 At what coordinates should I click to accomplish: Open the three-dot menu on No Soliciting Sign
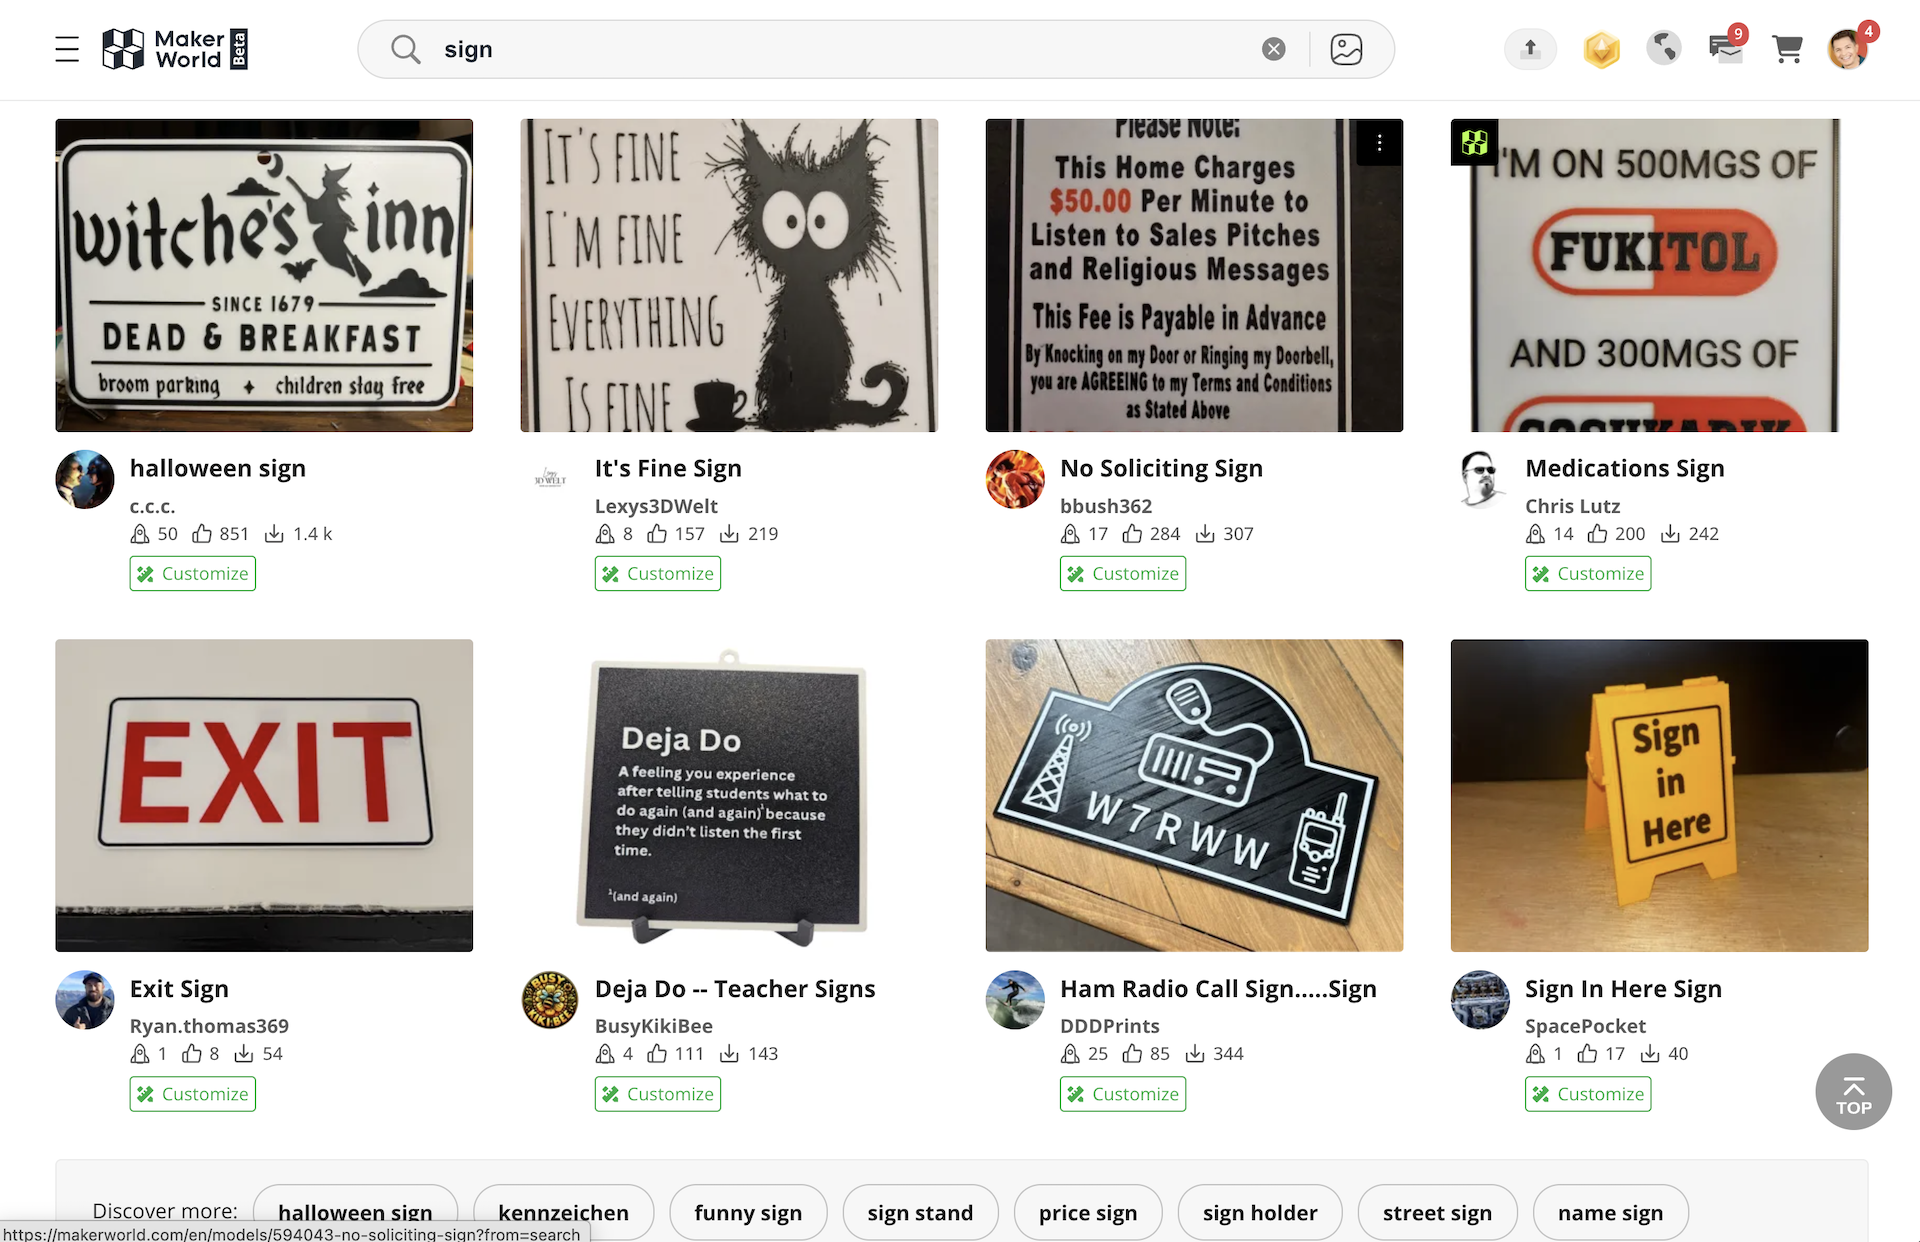point(1379,143)
